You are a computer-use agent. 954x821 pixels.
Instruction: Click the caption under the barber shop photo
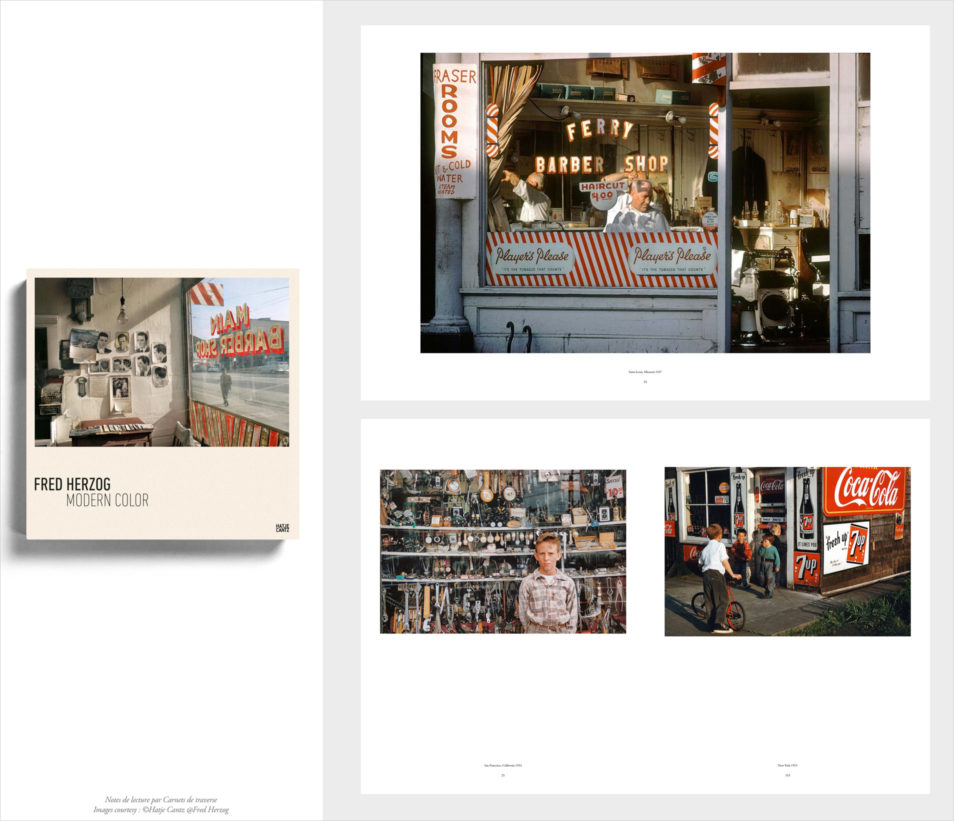pyautogui.click(x=645, y=372)
